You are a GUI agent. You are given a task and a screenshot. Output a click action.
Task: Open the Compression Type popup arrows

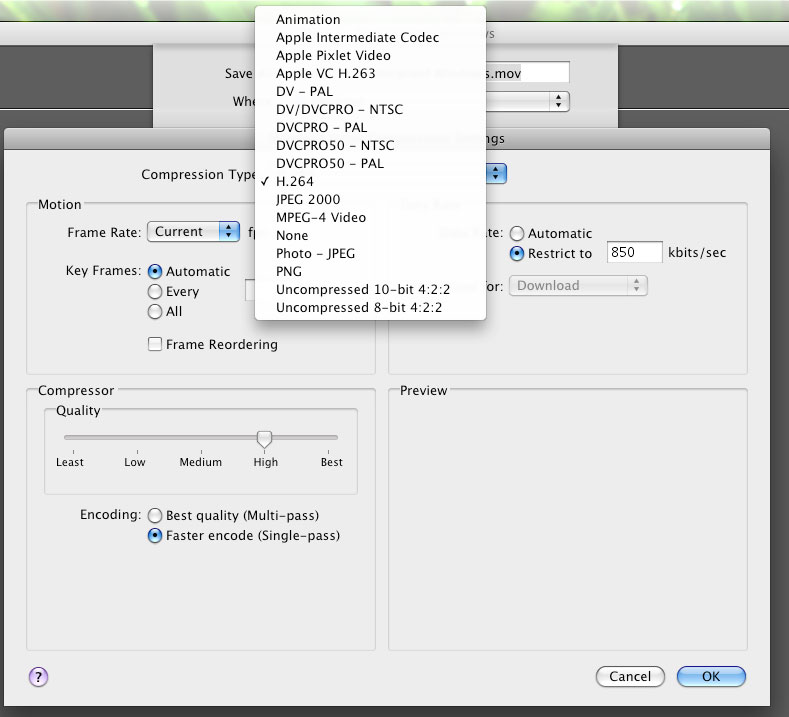point(496,174)
